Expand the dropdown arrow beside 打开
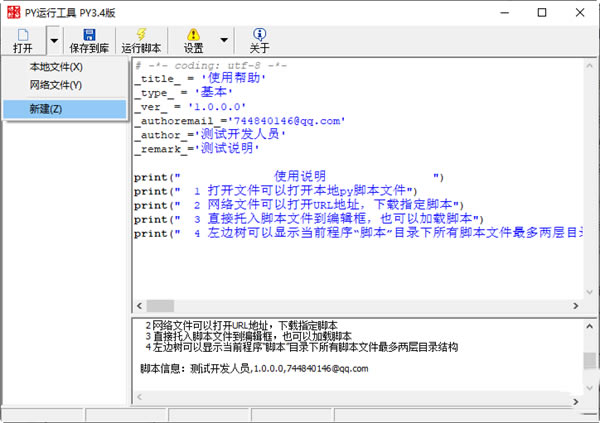Viewport: 600px width, 423px height. (x=52, y=40)
